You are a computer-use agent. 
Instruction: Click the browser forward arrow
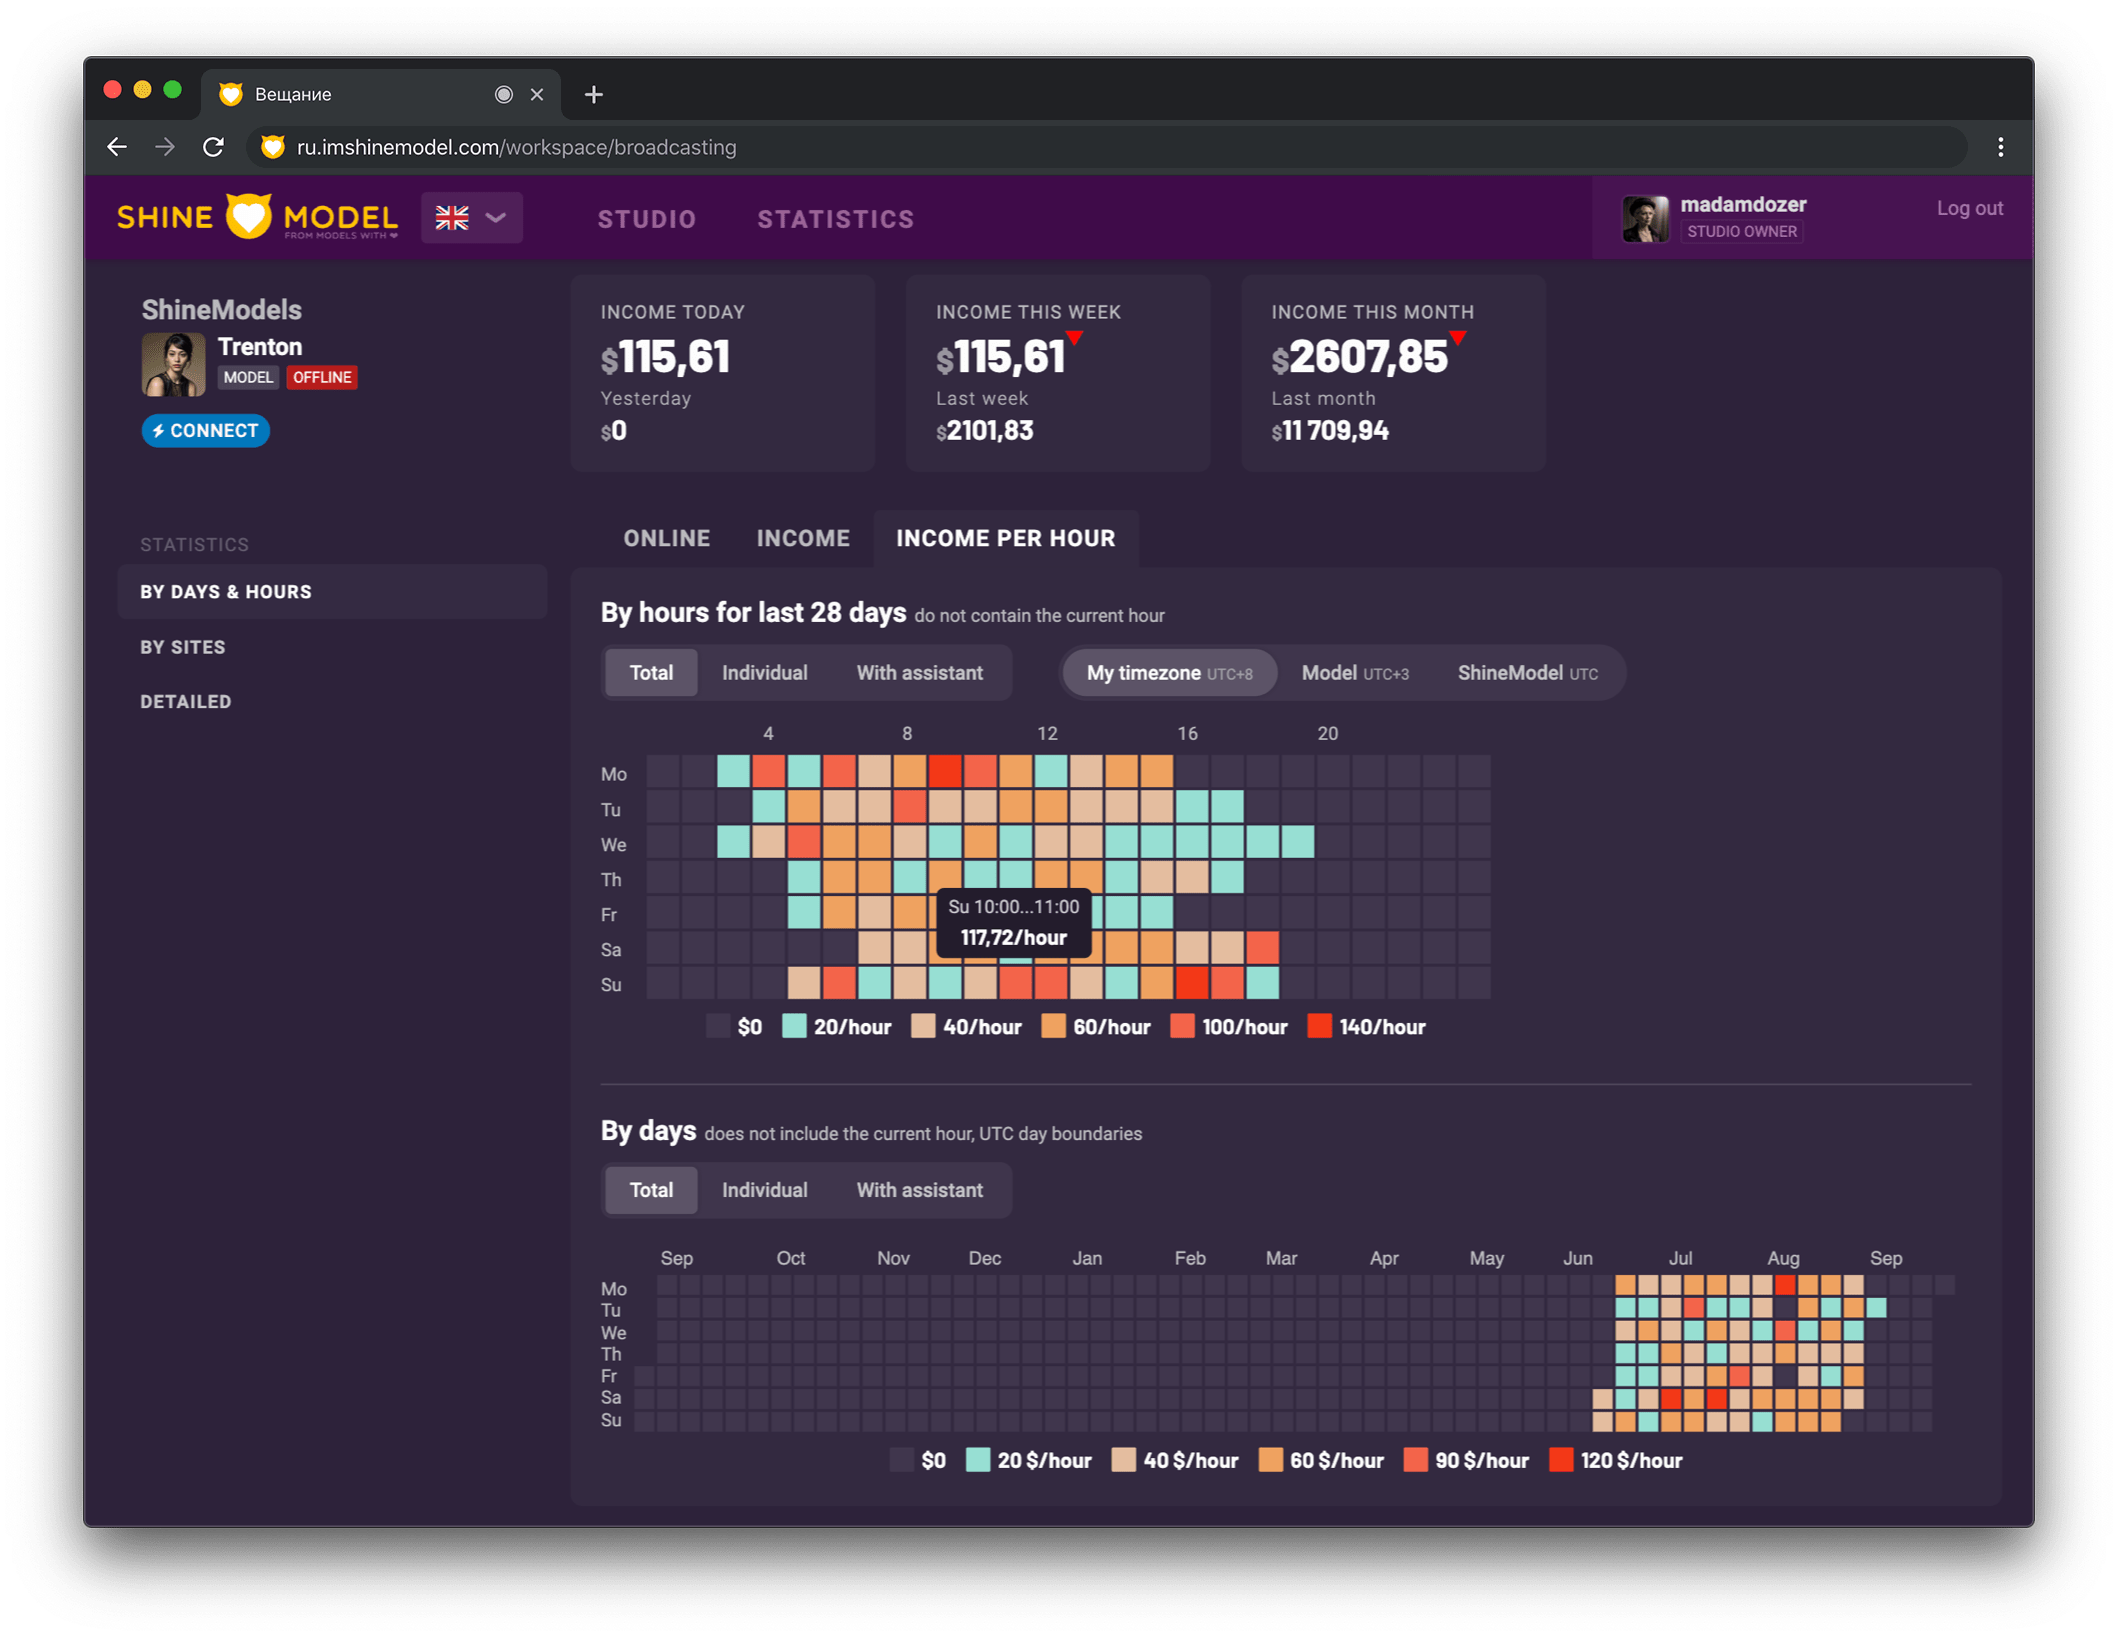coord(165,147)
